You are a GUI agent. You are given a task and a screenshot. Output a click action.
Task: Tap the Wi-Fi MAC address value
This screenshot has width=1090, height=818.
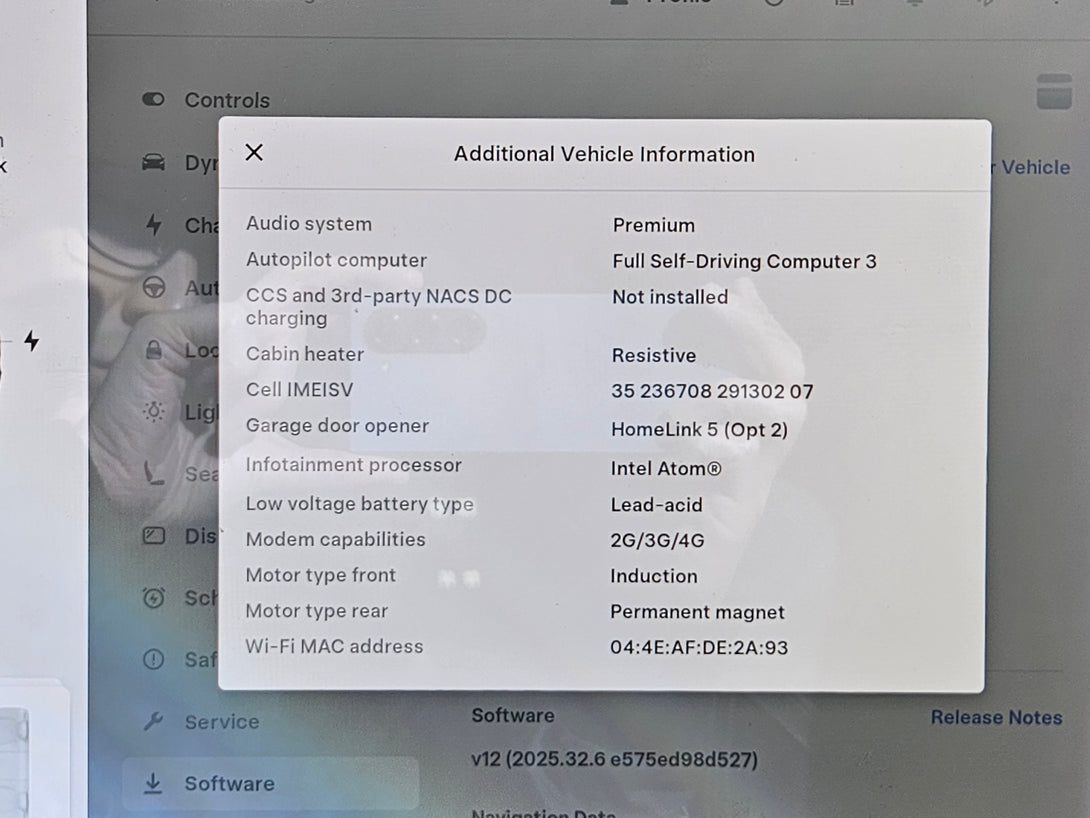click(699, 648)
